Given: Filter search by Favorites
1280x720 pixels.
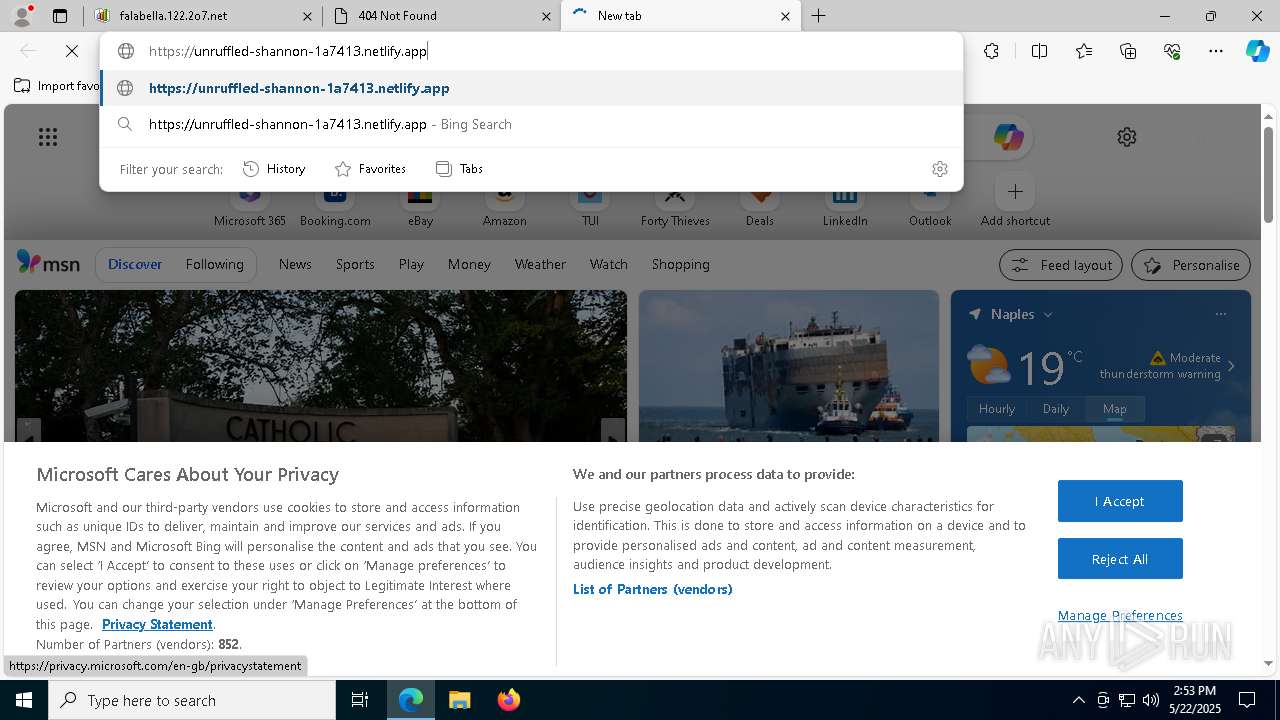Looking at the screenshot, I should [x=370, y=169].
